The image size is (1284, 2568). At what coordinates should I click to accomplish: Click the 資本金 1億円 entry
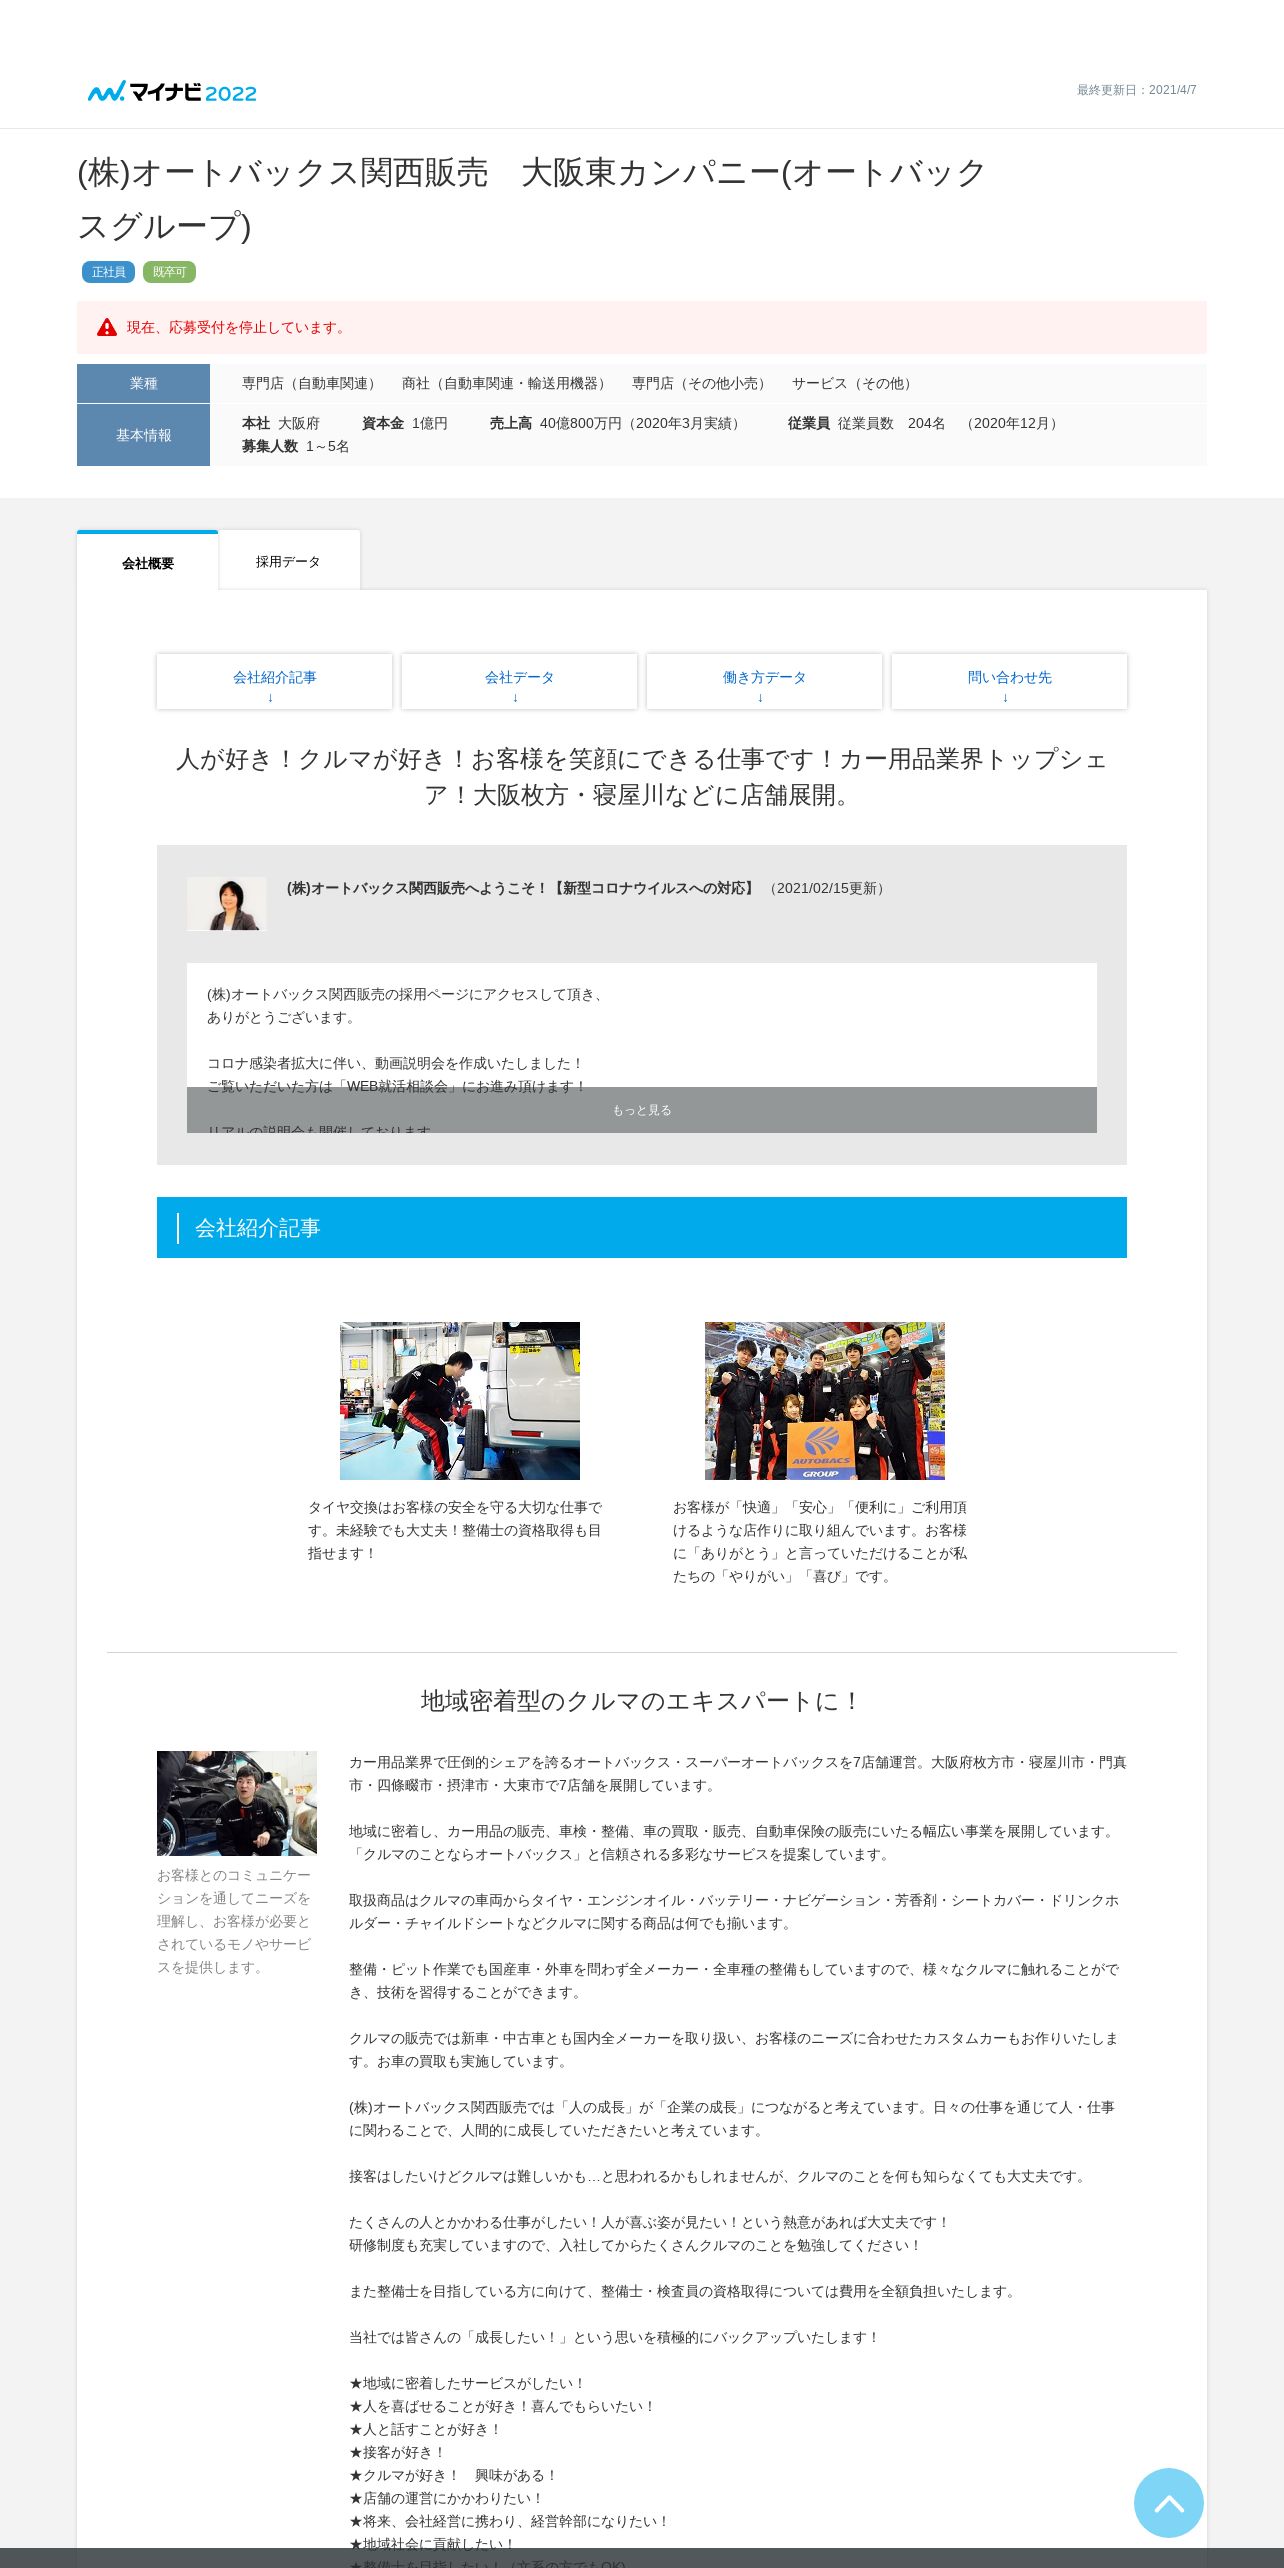[405, 423]
